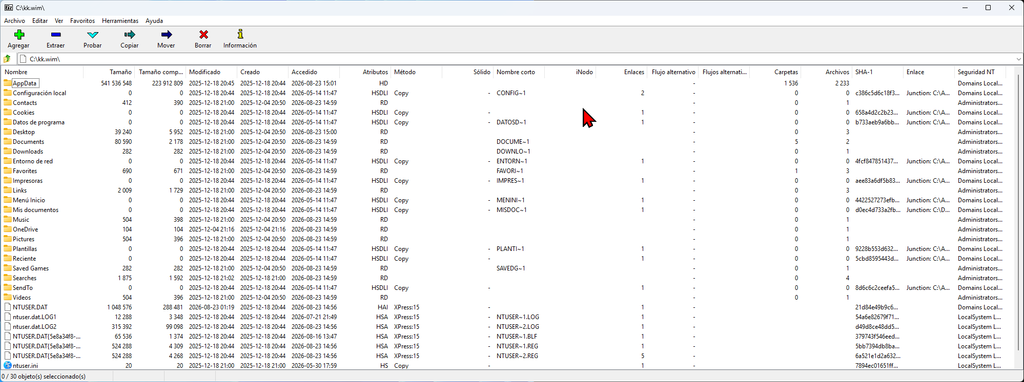The height and width of the screenshot is (382, 1024).
Task: Select the Menú Inicio entry
Action: 29,200
